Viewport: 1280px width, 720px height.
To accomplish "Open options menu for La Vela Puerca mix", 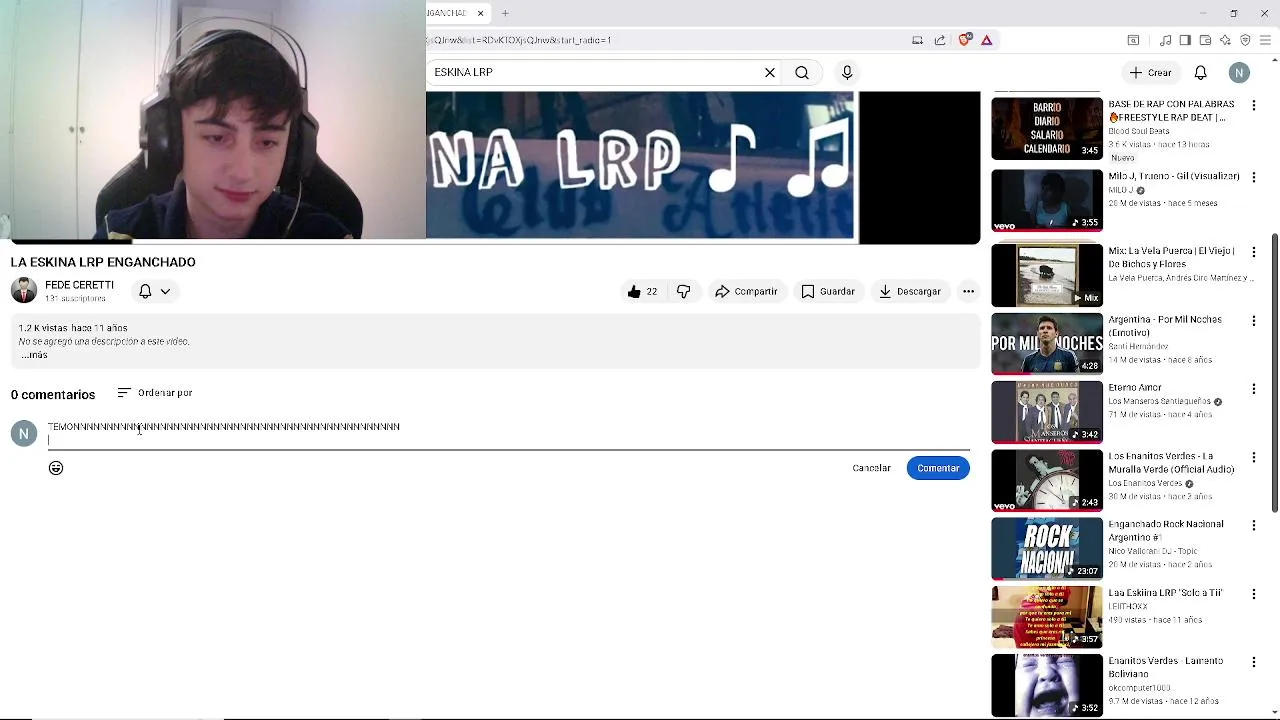I will (1254, 252).
